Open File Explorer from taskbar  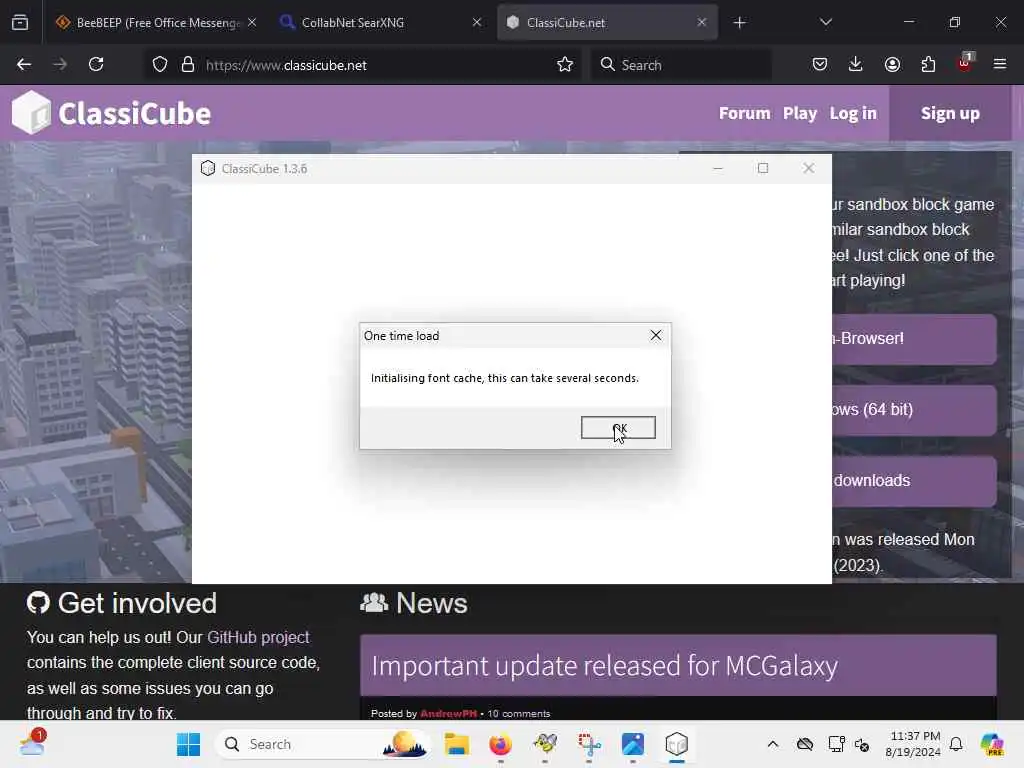point(456,744)
